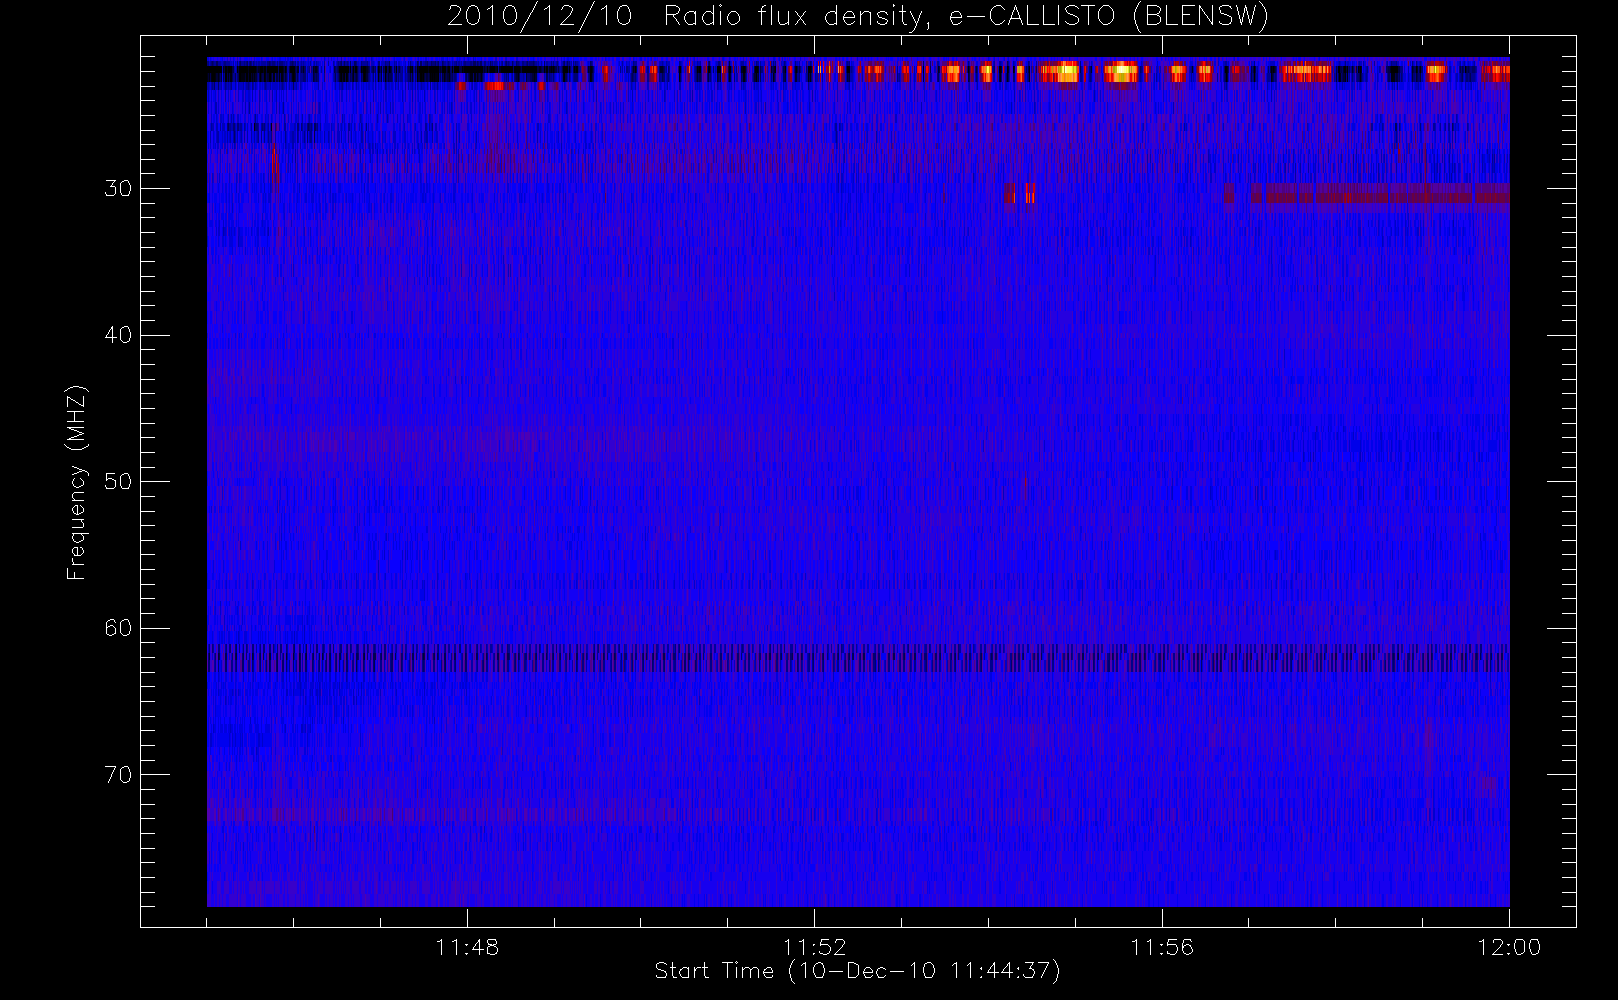Click the long dark-red emission stripe at 30 MHz
The image size is (1618, 1000).
coord(1380,195)
